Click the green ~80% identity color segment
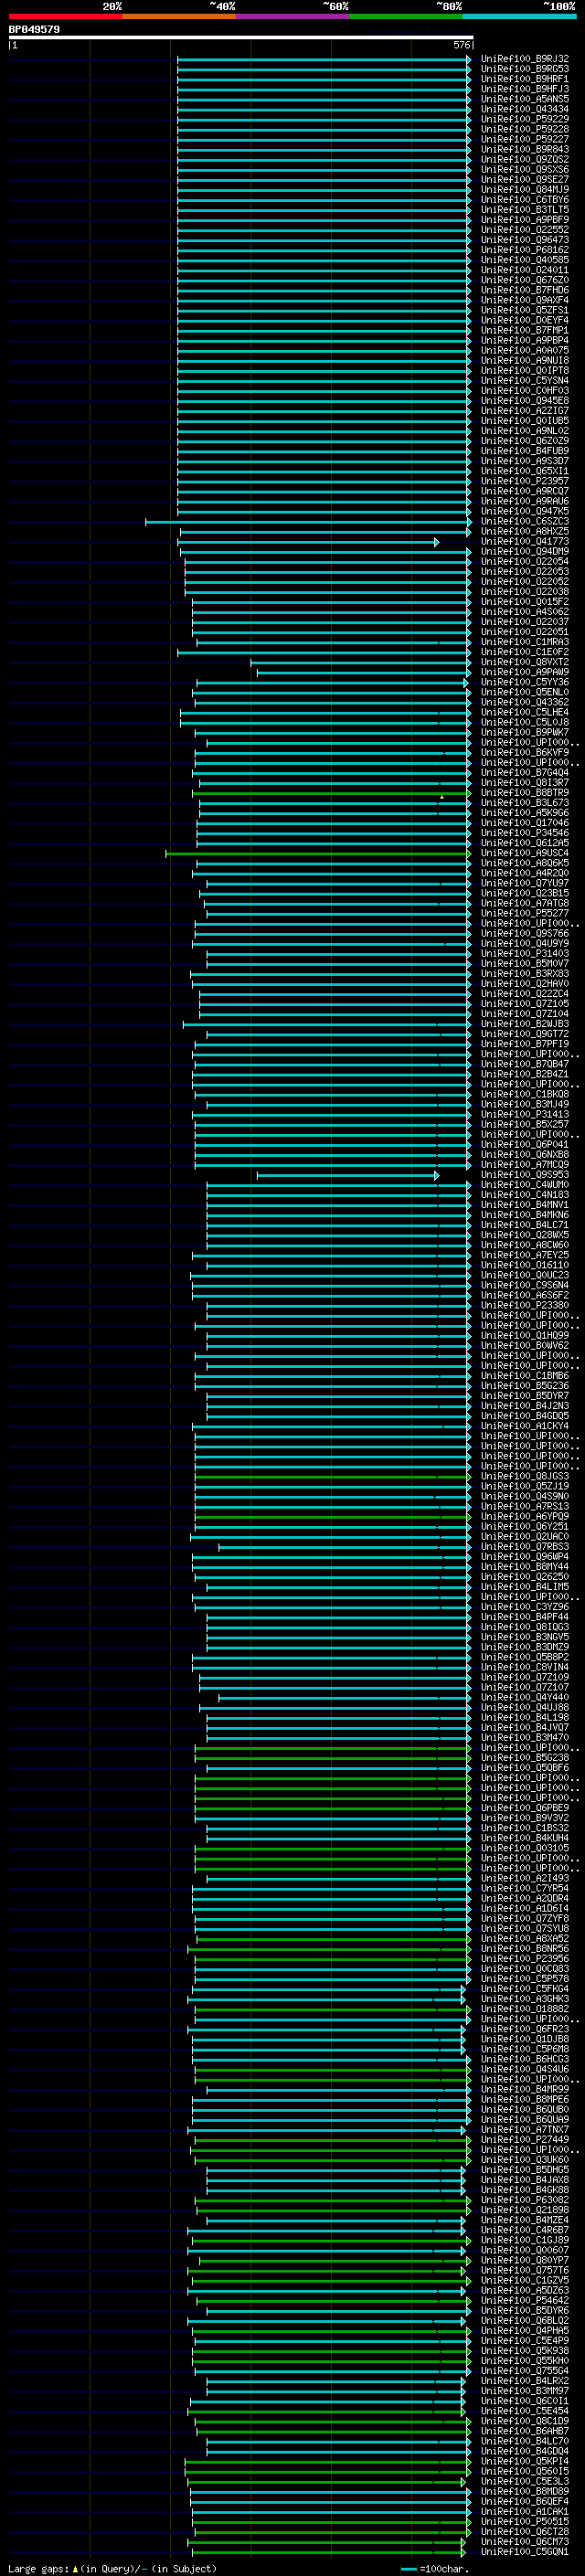Viewport: 585px width, 2576px height. pos(406,16)
